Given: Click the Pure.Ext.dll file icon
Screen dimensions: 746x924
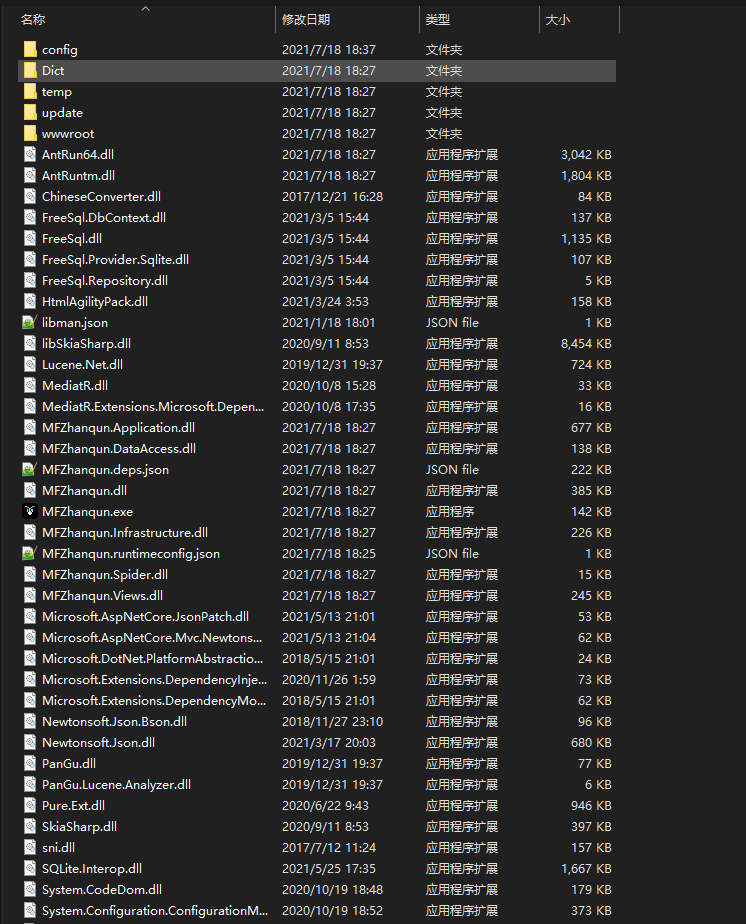Looking at the screenshot, I should [x=30, y=806].
